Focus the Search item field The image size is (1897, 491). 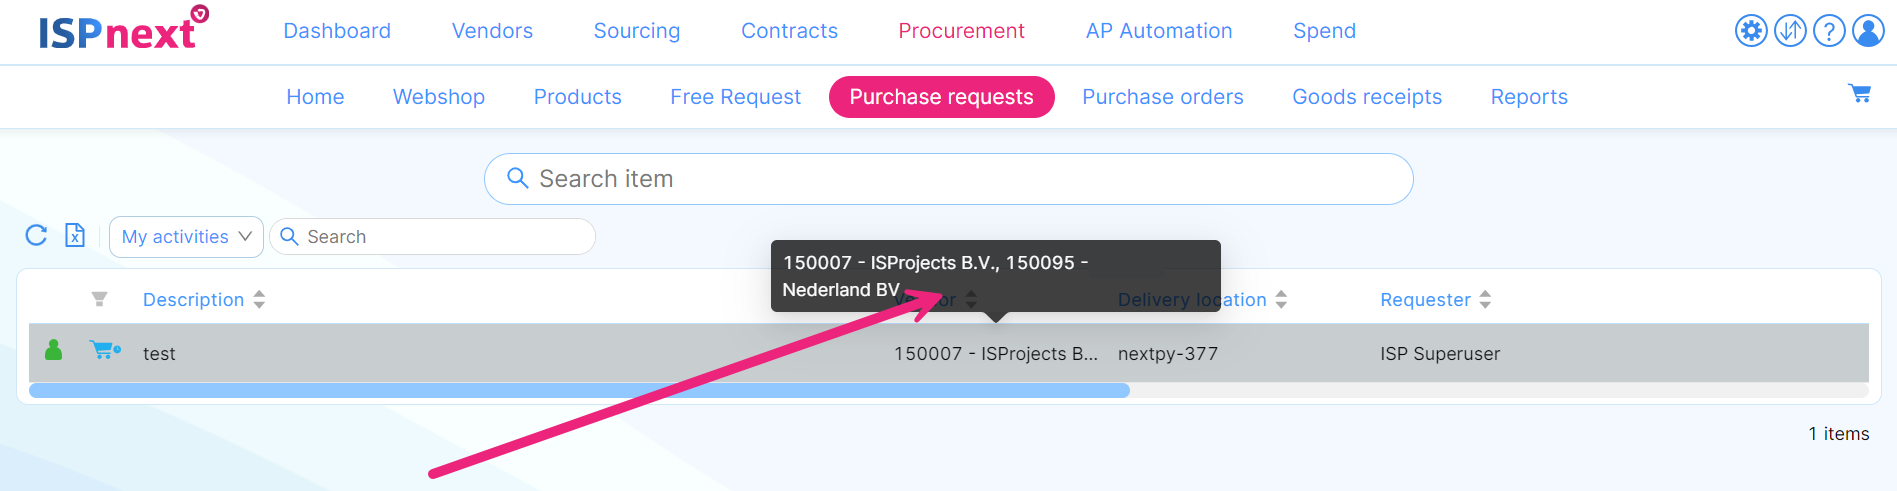pos(948,179)
